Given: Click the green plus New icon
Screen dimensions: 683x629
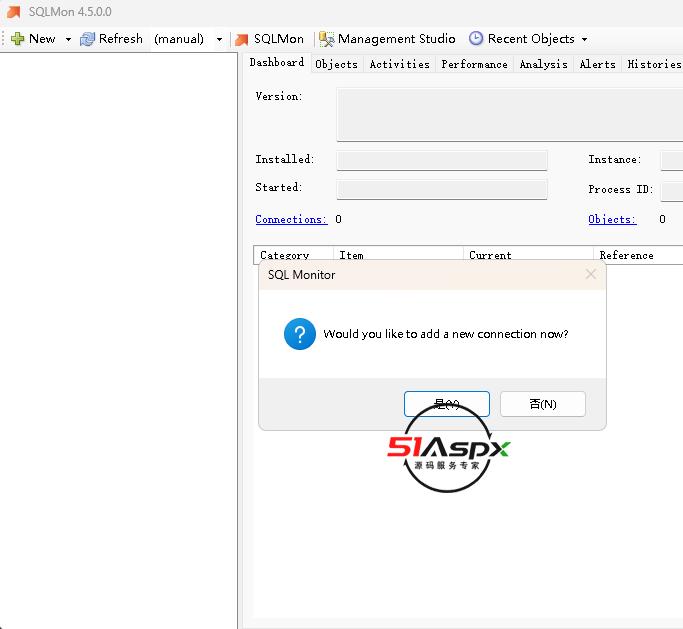Looking at the screenshot, I should click(18, 39).
